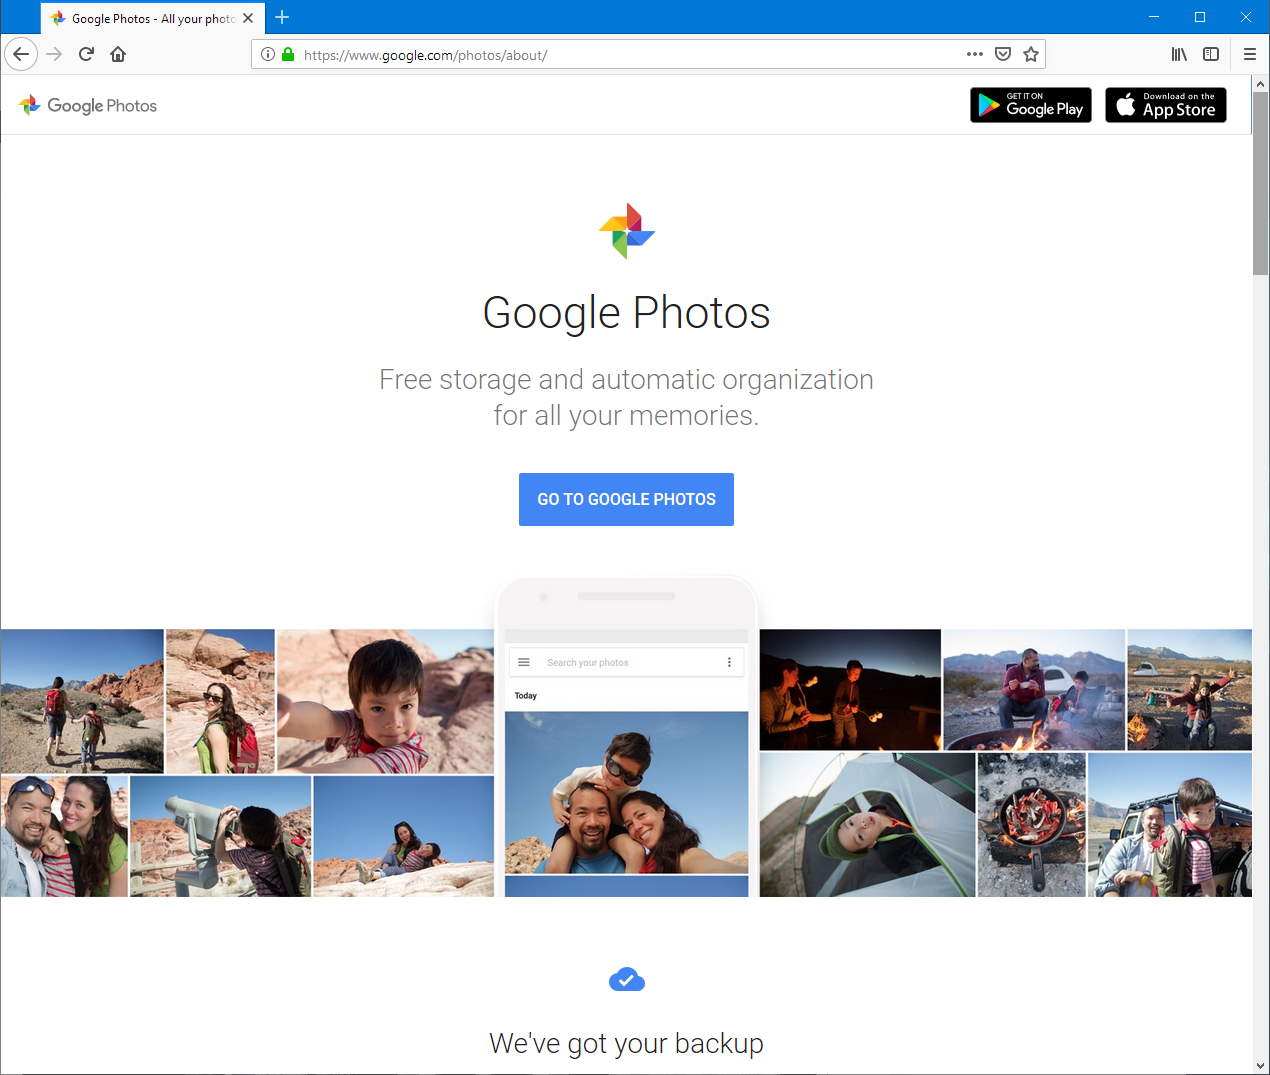The height and width of the screenshot is (1075, 1270).
Task: Save page to Pocket icon
Action: pyautogui.click(x=1003, y=54)
